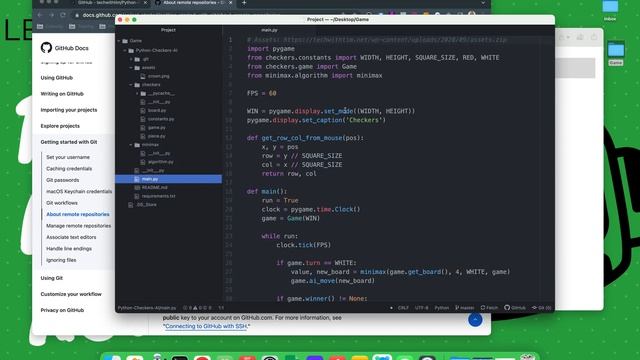Open the GitHub panel from status bar

(515, 308)
